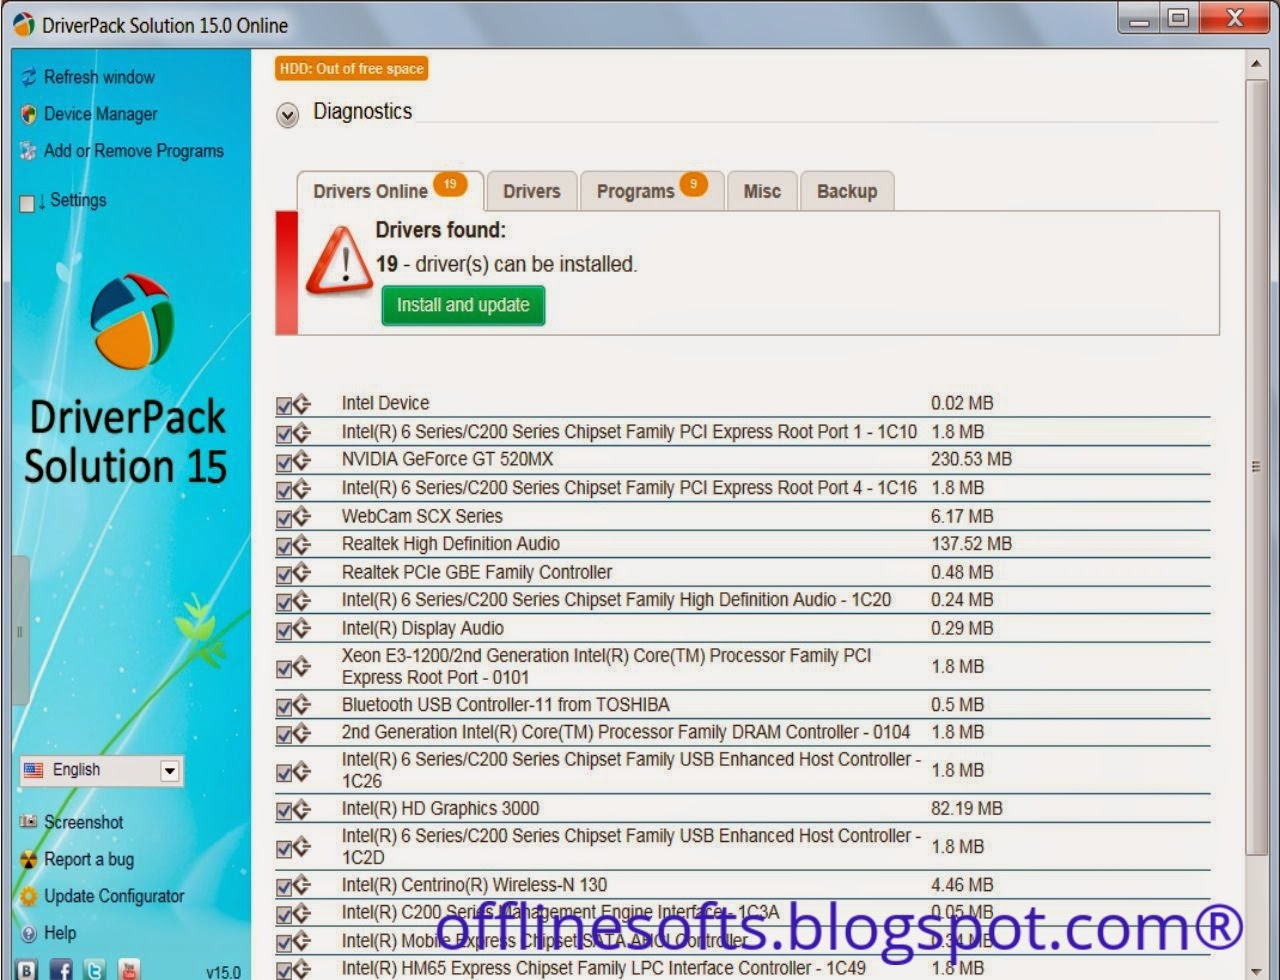Uncheck the Centrino Wireless-N 130 driver
Viewport: 1280px width, 980px height.
[x=284, y=887]
